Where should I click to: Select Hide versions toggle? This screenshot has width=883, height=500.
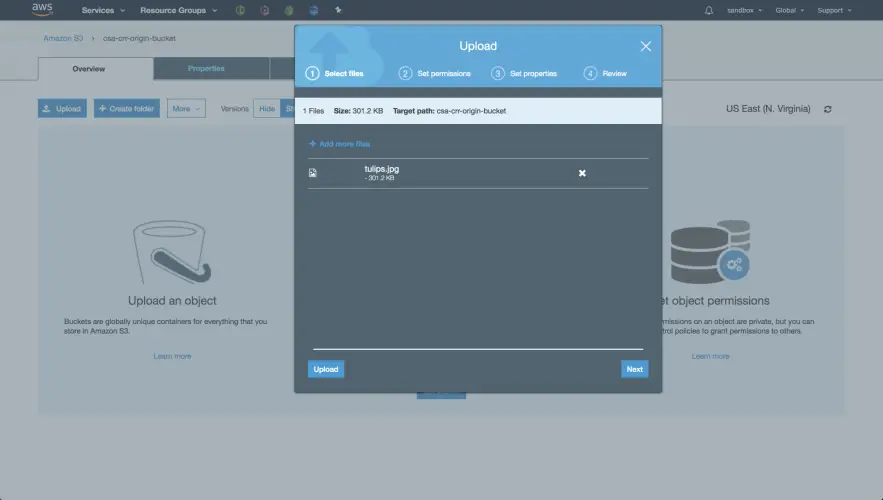tap(267, 109)
